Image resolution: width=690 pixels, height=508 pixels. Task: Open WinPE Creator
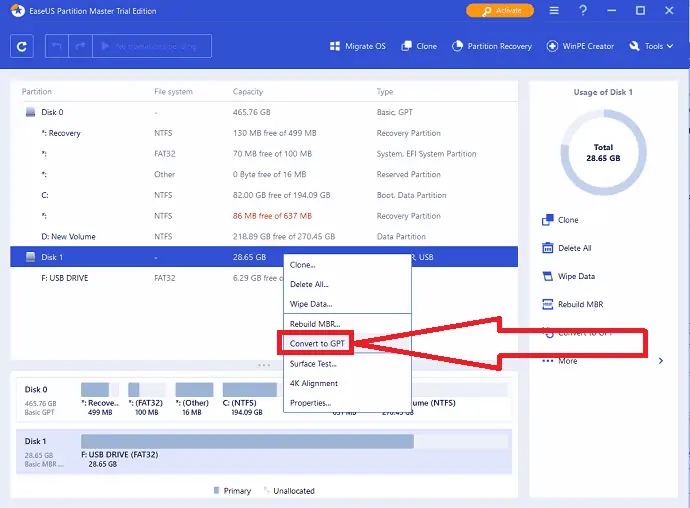(580, 46)
